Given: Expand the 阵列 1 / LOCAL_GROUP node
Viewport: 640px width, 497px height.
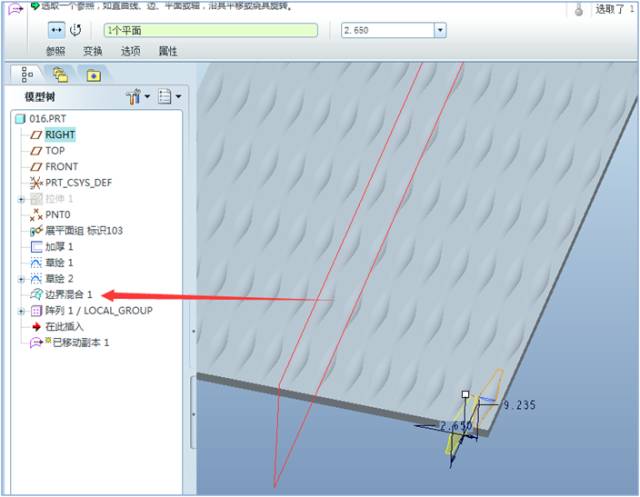Looking at the screenshot, I should [21, 311].
